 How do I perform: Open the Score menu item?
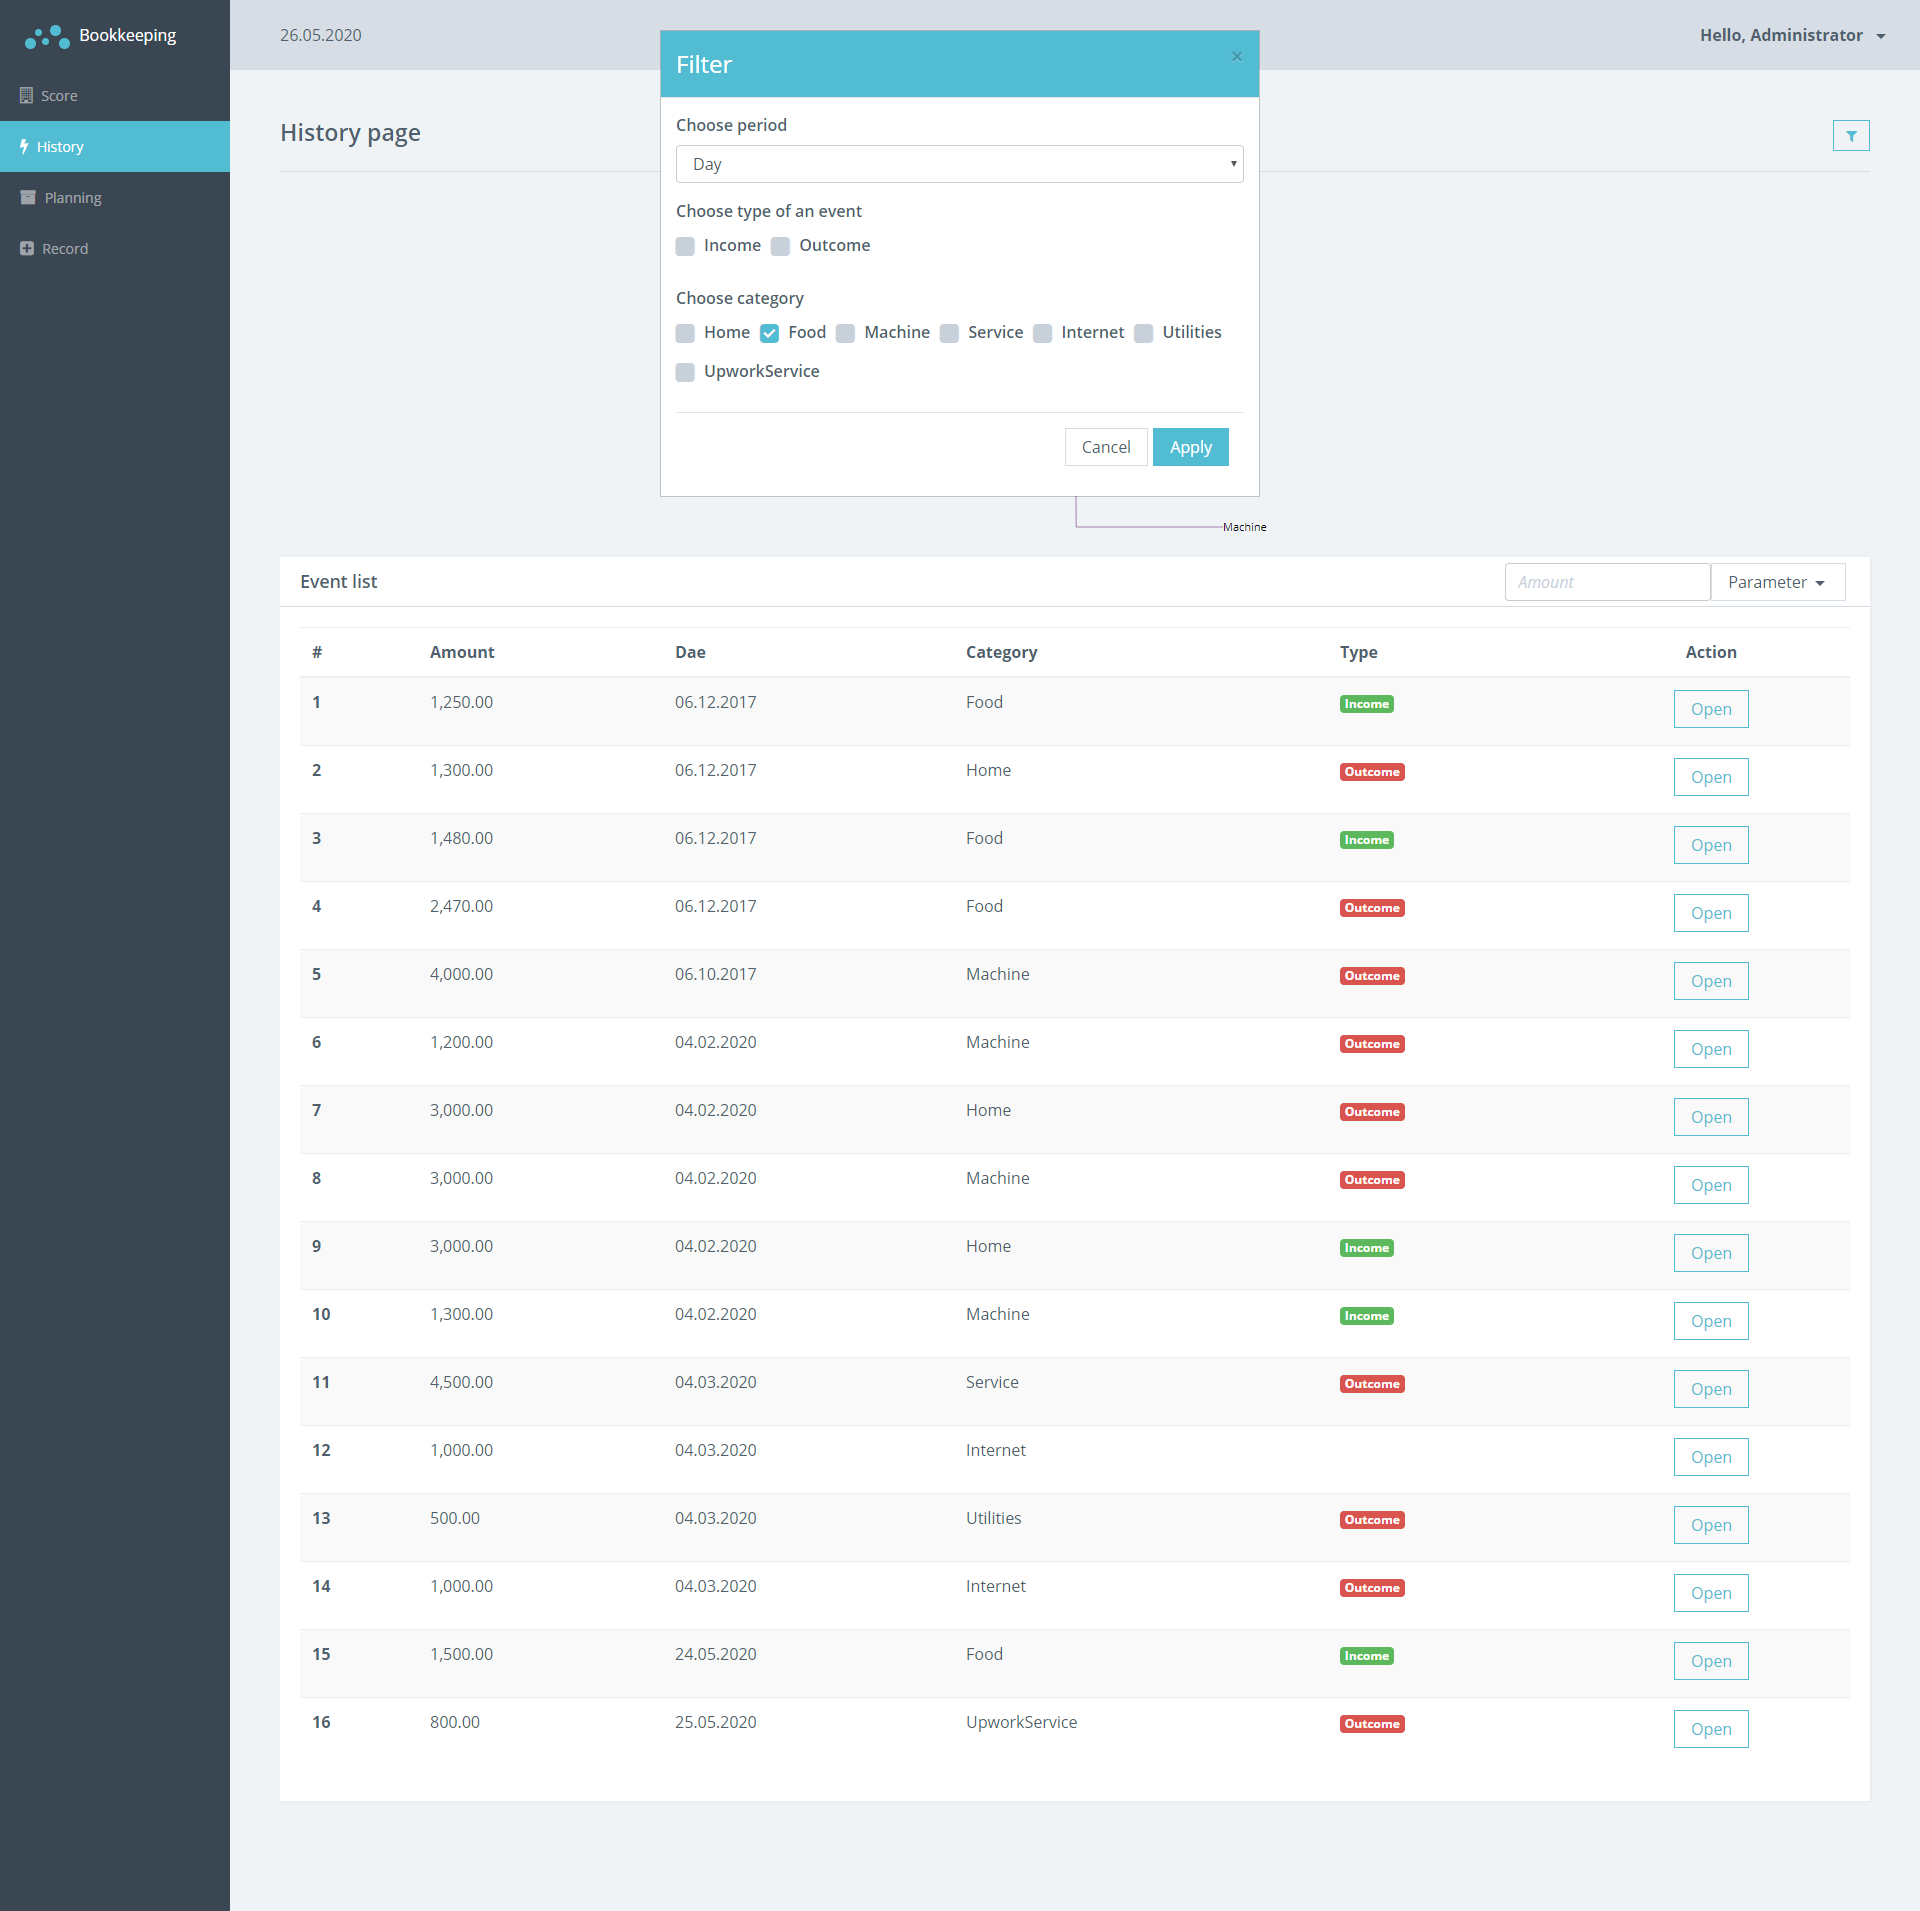tap(59, 96)
